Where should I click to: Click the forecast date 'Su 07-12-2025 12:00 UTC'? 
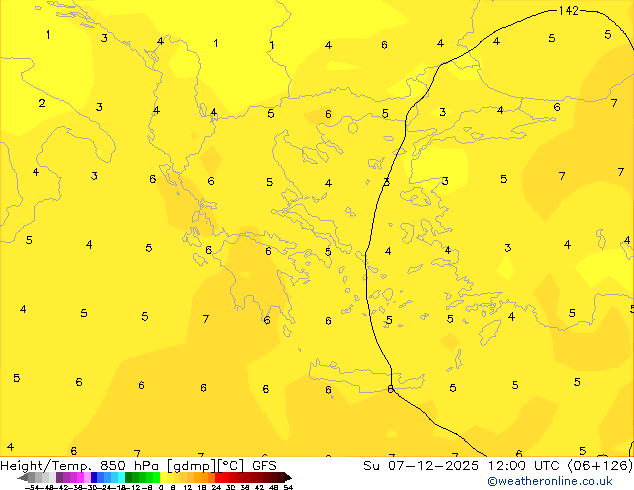pyautogui.click(x=463, y=466)
